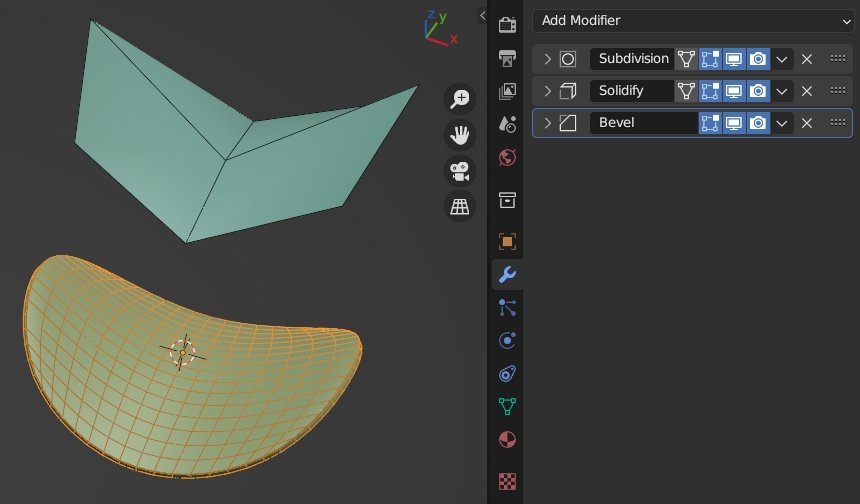The image size is (860, 504).
Task: Toggle Bevel viewport display
Action: 734,123
